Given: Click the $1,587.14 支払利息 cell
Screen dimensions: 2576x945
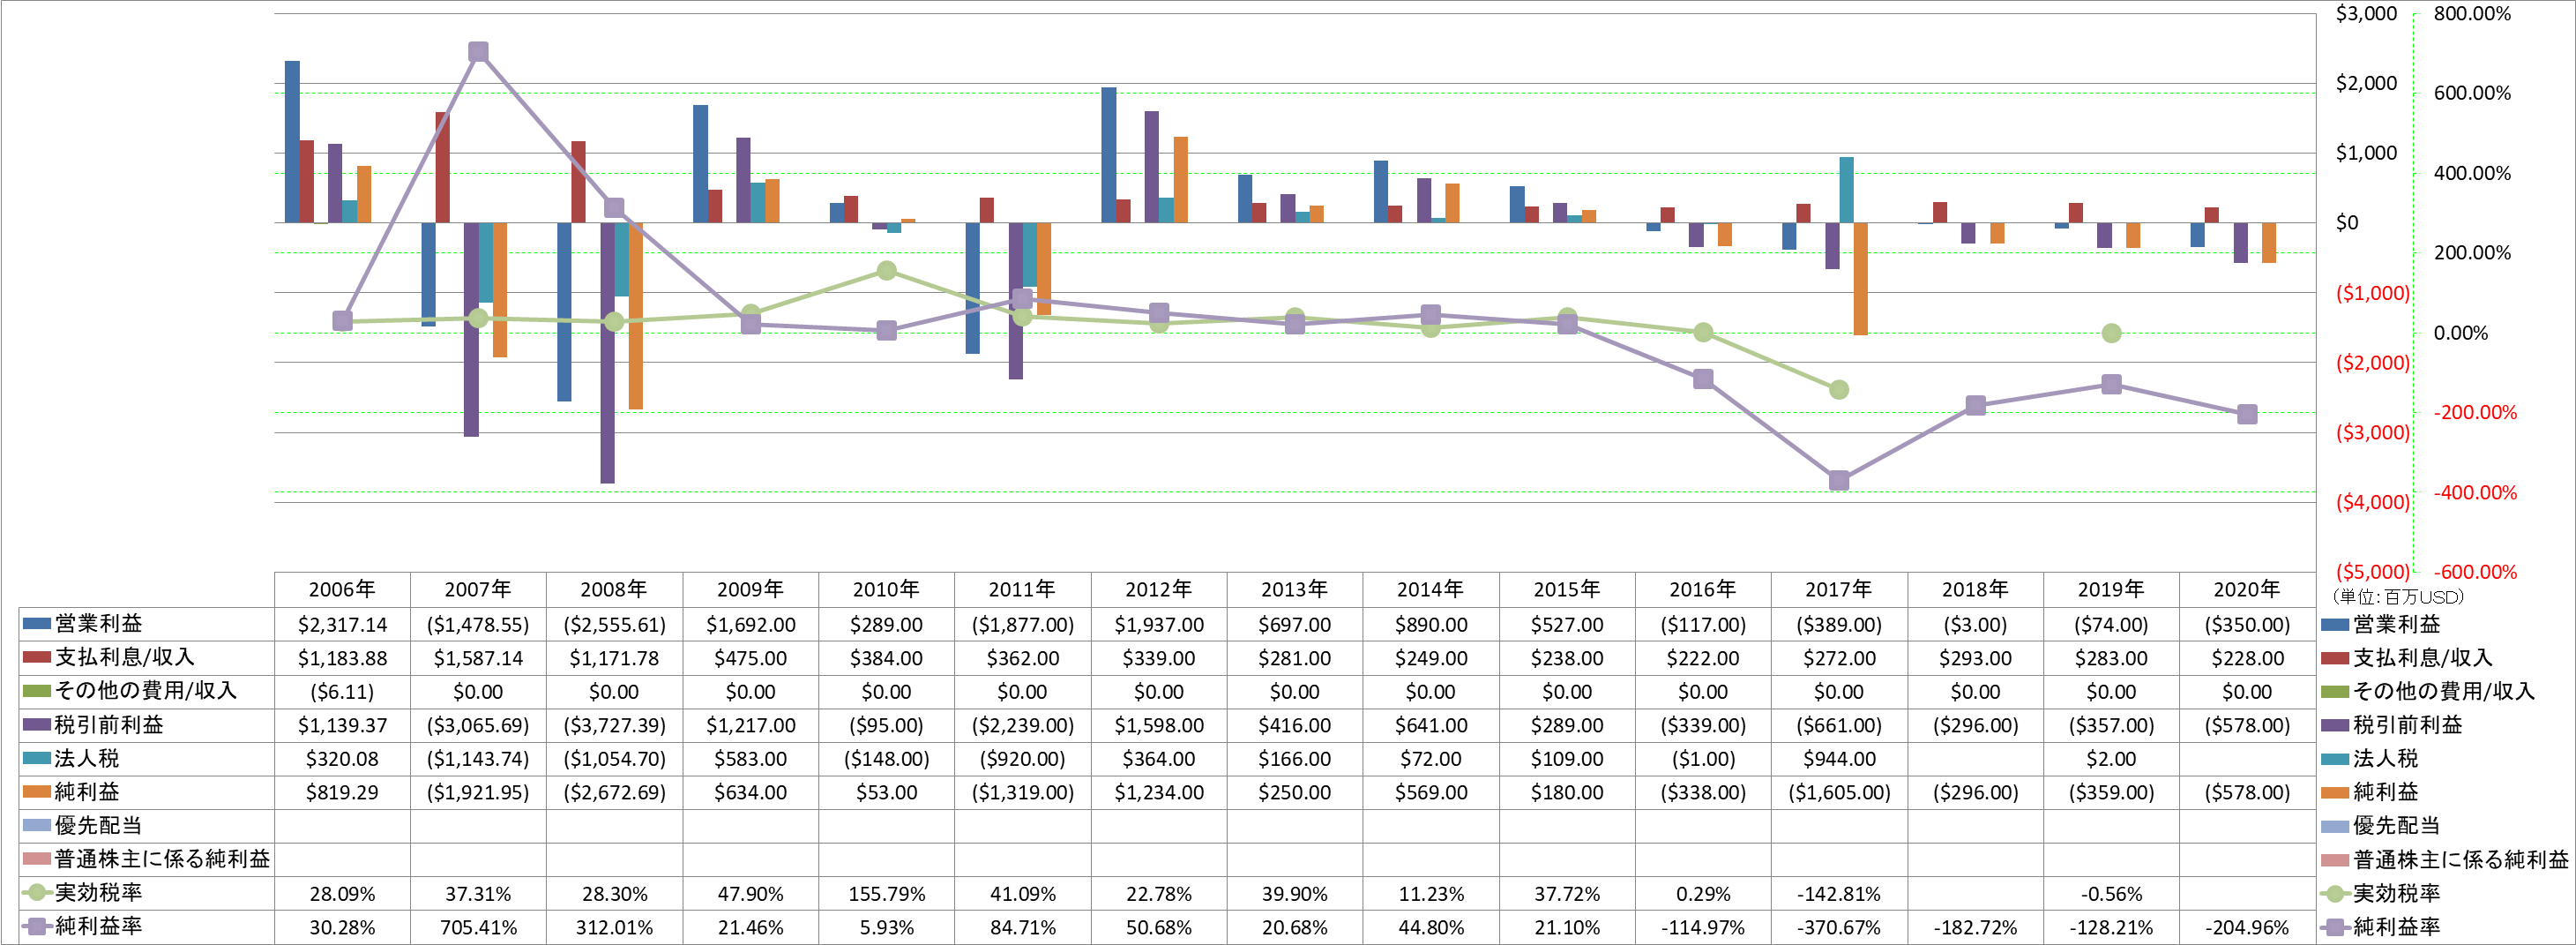Looking at the screenshot, I should 478,658.
